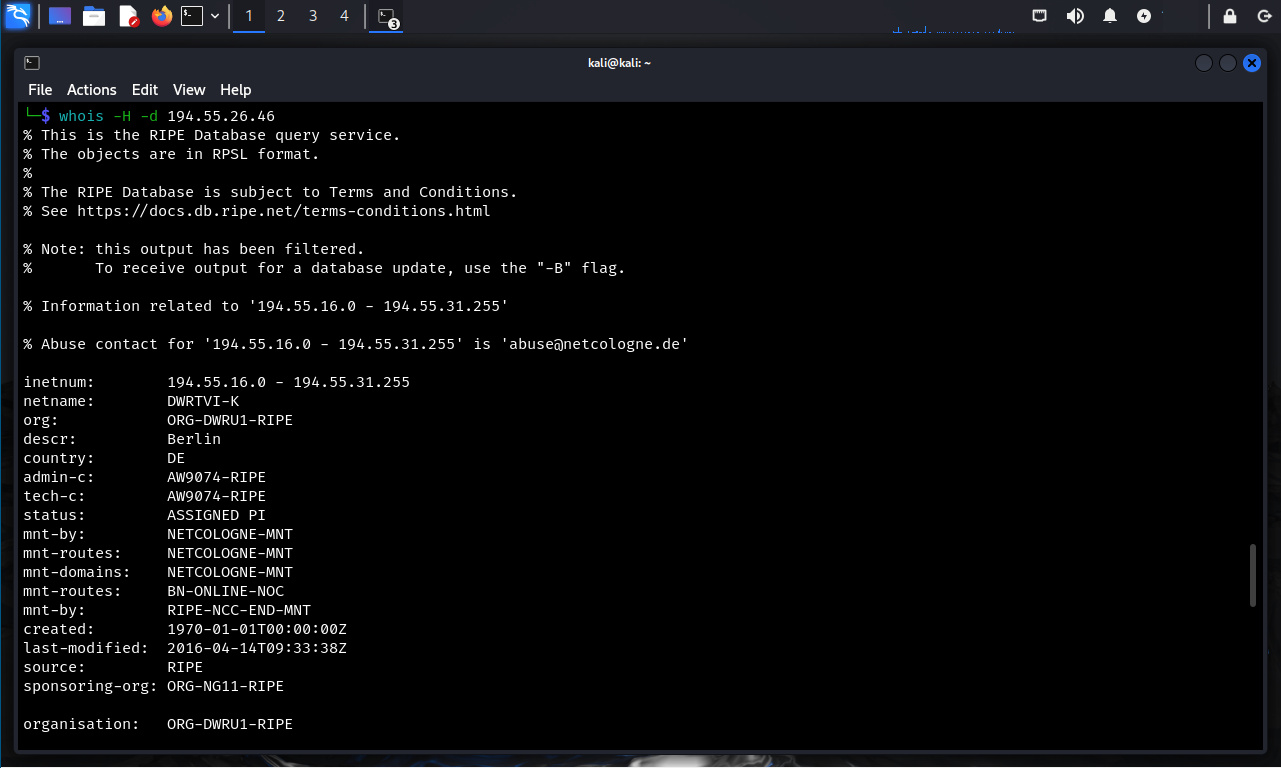Select the grouped terminal taskbar button
The height and width of the screenshot is (768, 1281).
pos(387,16)
